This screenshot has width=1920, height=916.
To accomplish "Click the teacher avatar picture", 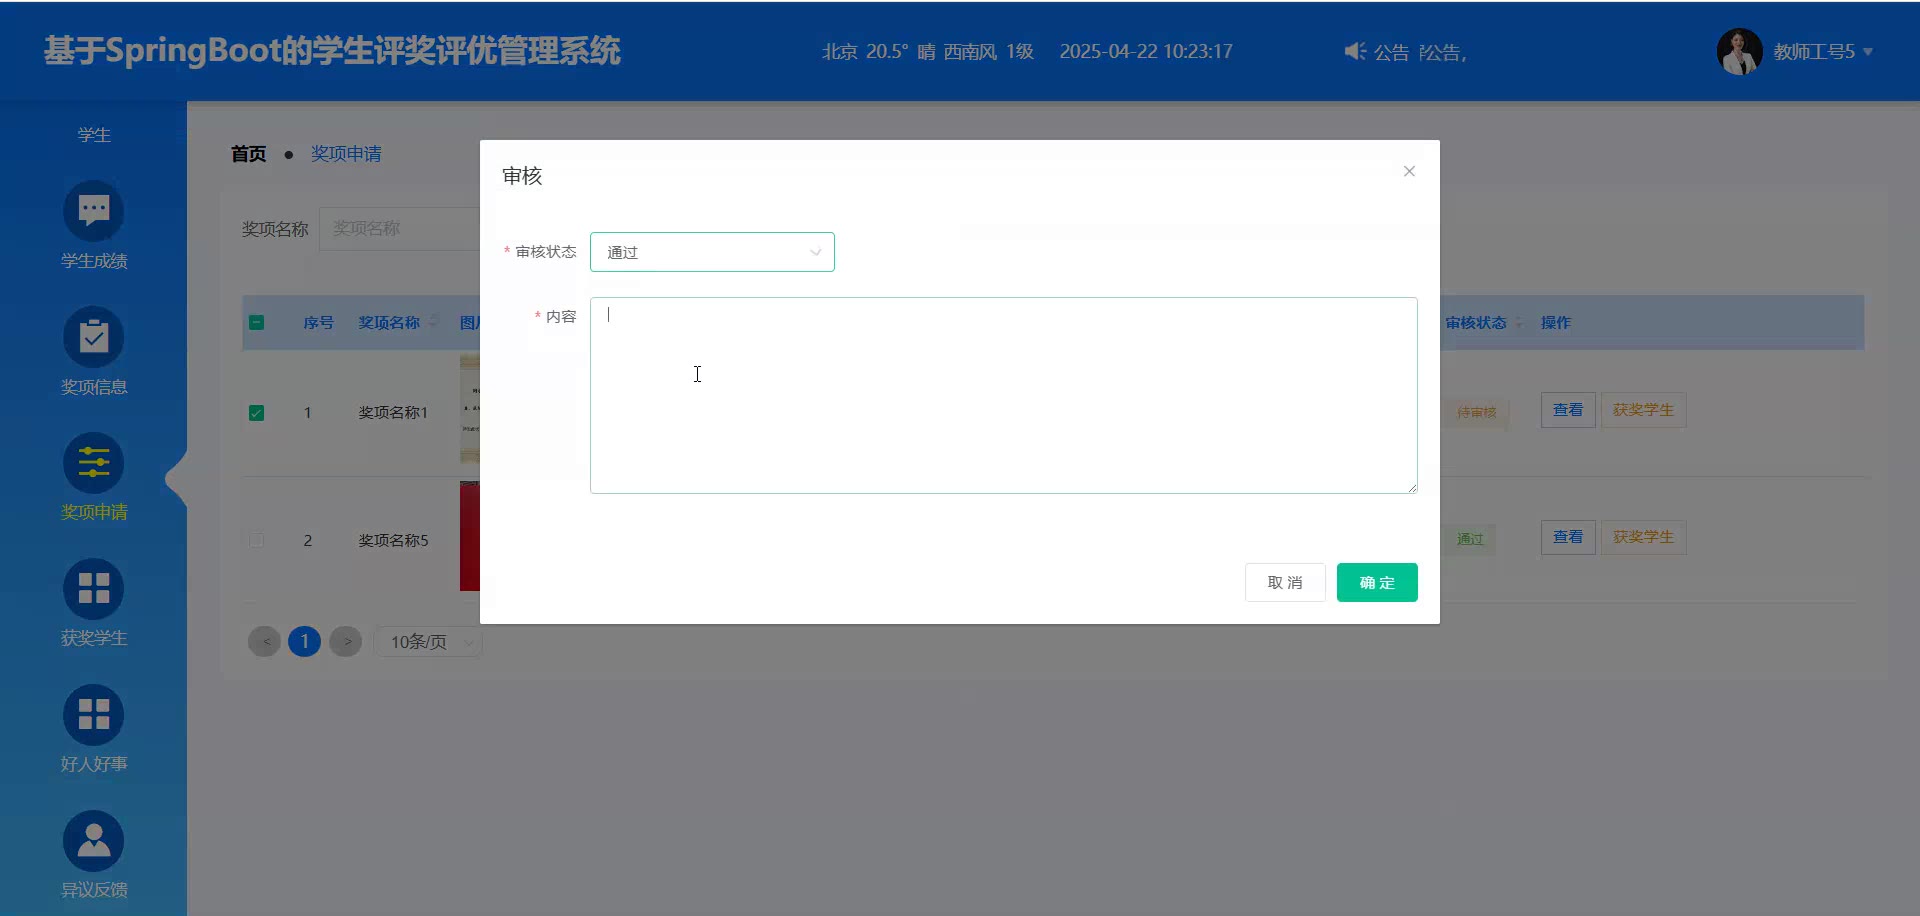I will [1740, 51].
